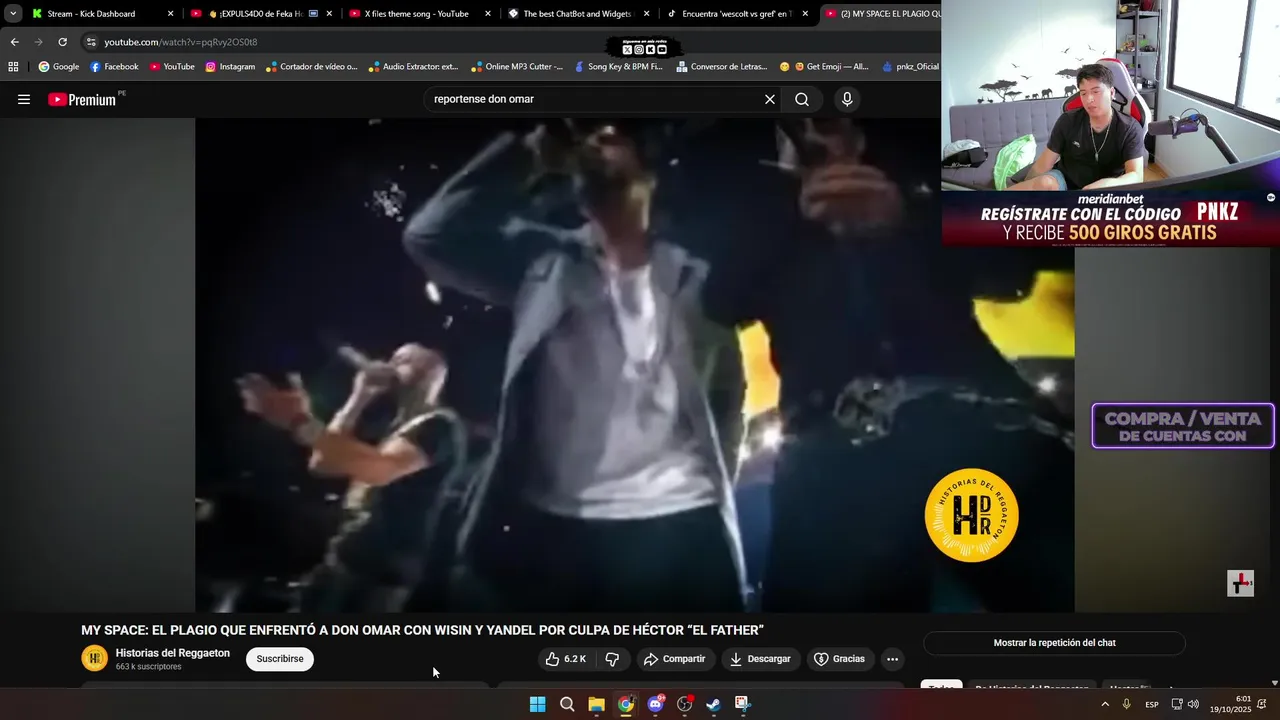Start voice search with microphone icon
The image size is (1280, 720).
[847, 99]
